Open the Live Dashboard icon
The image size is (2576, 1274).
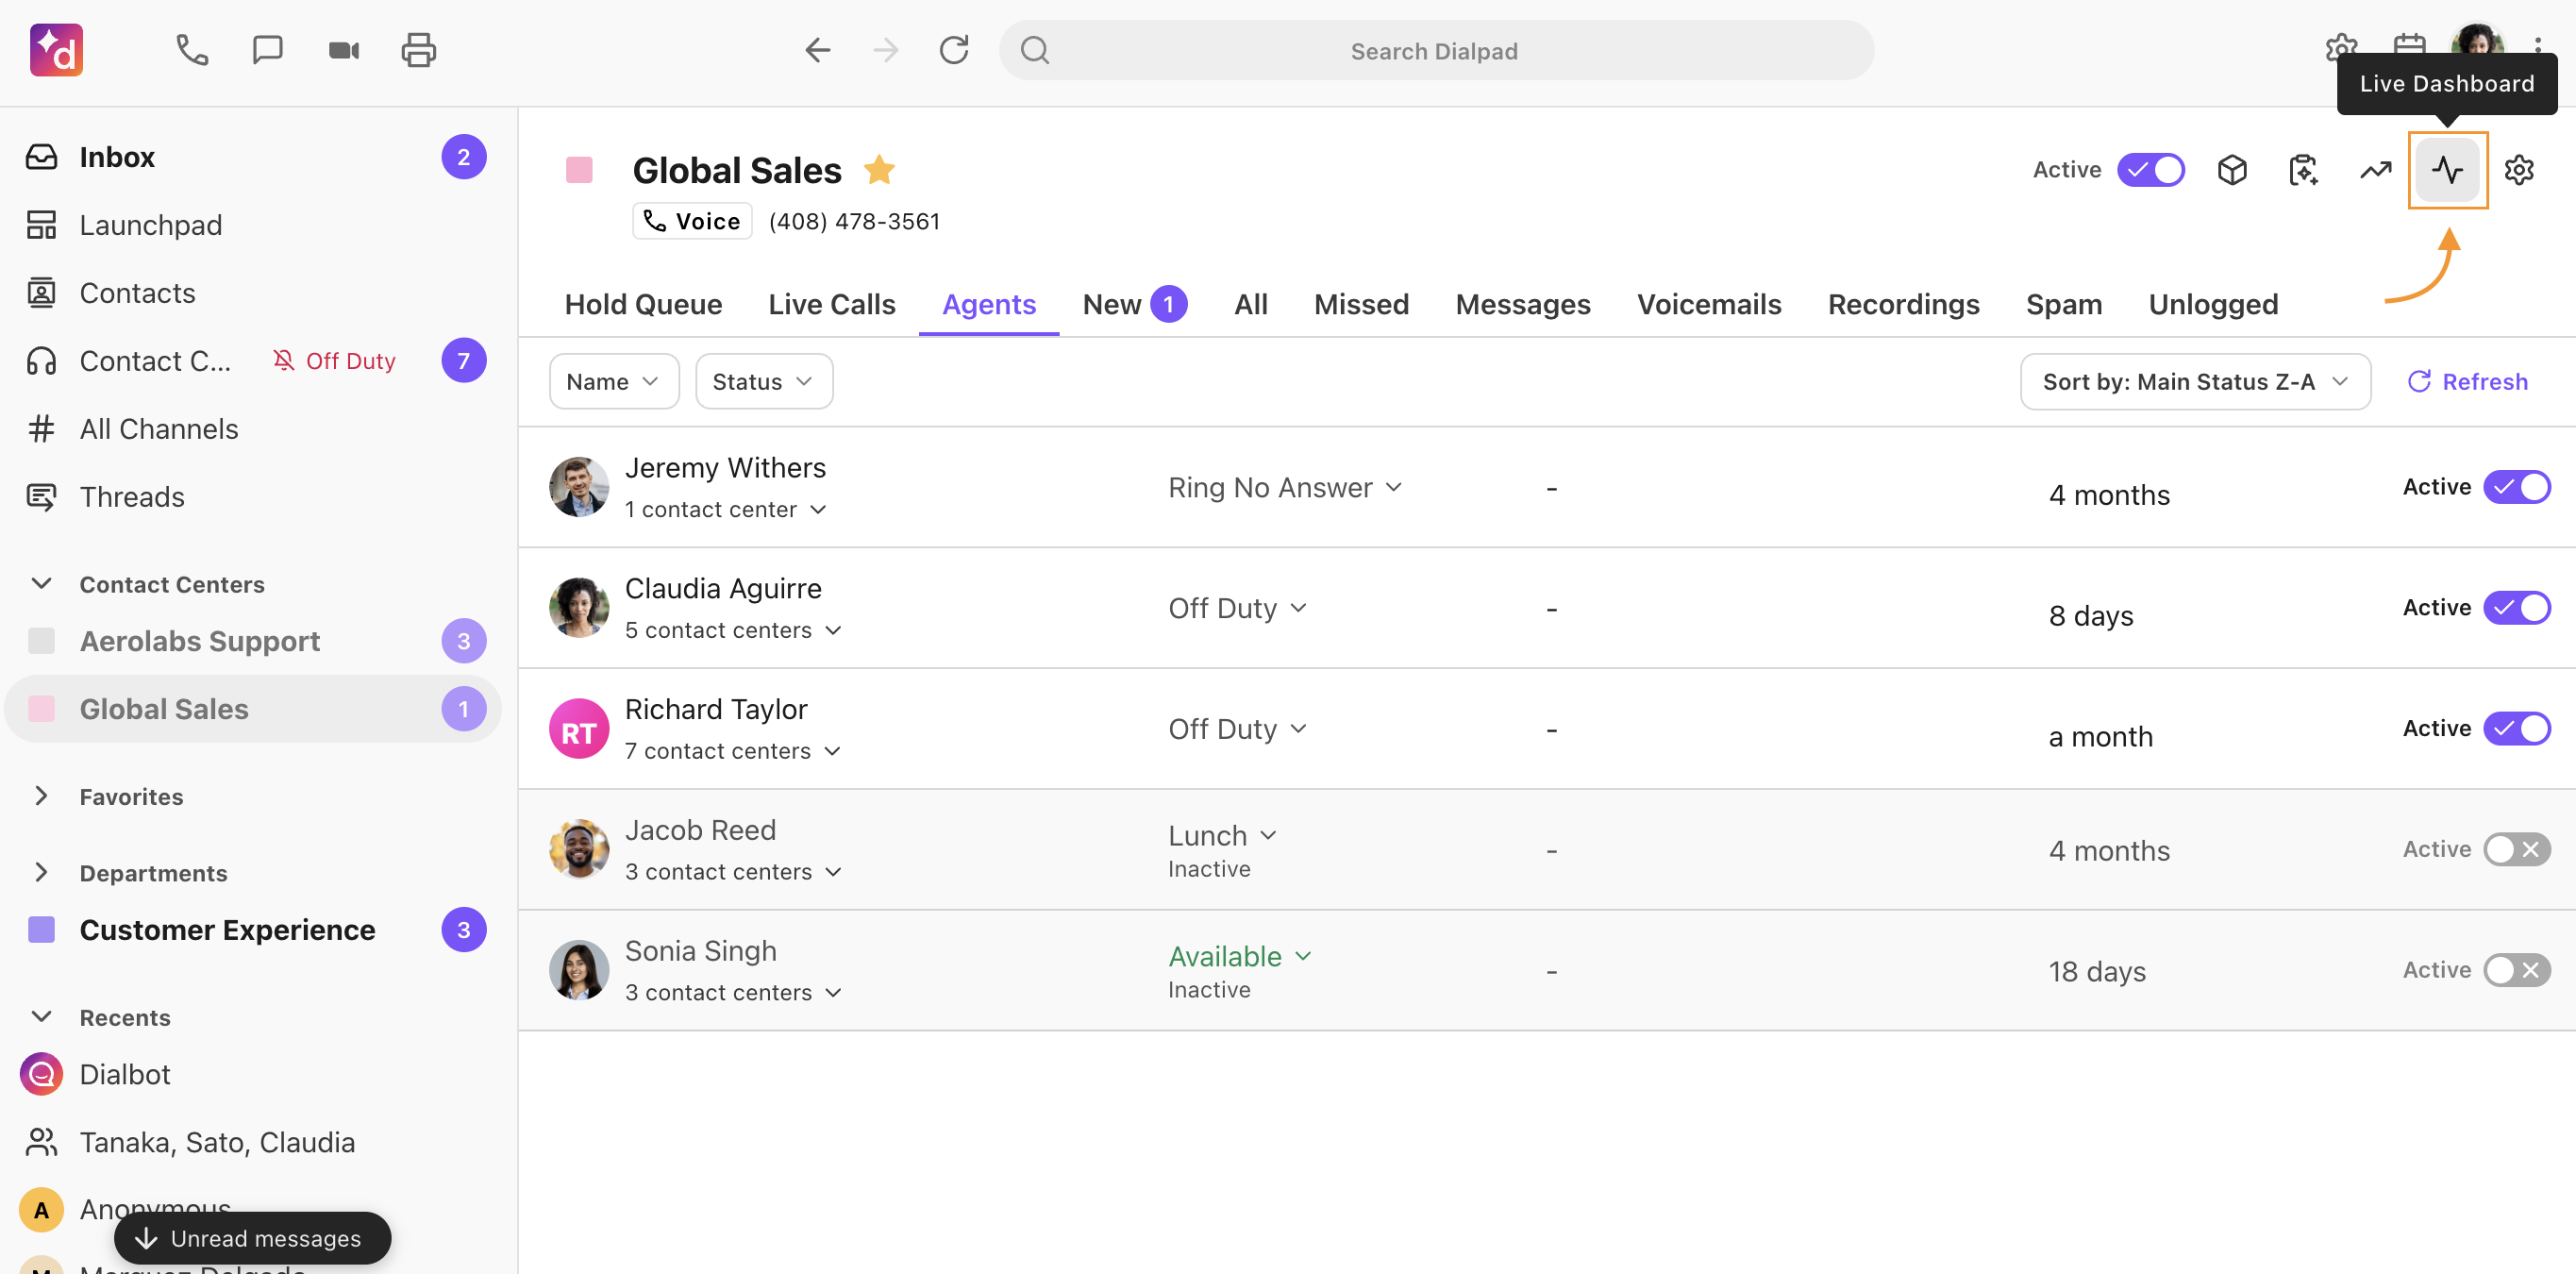2446,170
